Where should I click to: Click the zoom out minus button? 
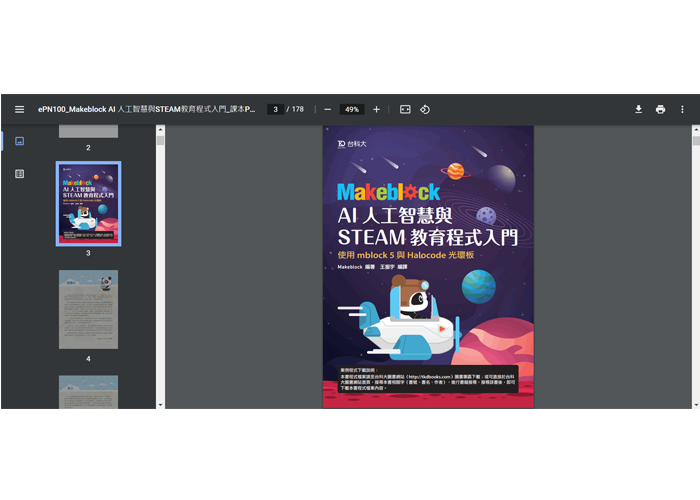327,109
